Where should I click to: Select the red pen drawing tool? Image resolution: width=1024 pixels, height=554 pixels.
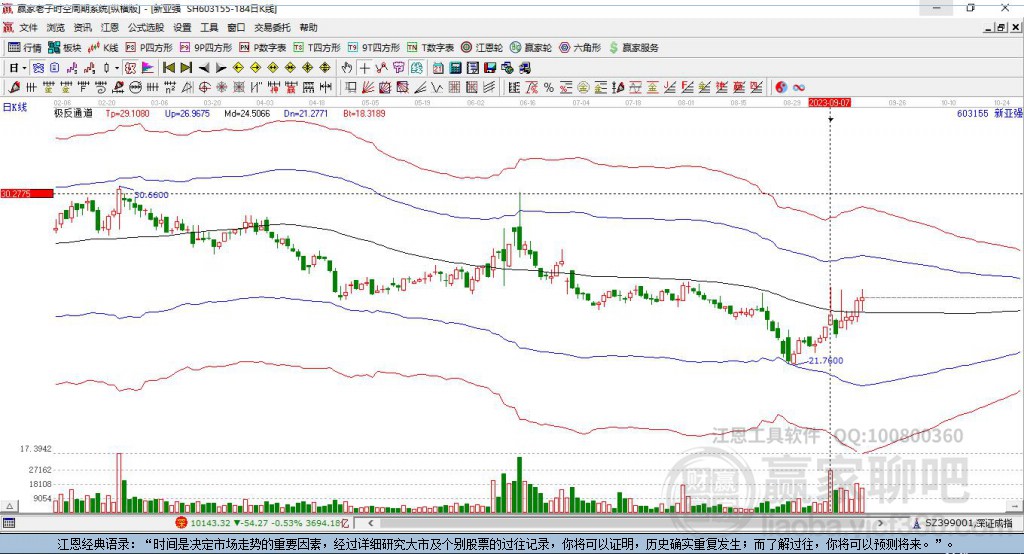[14, 87]
